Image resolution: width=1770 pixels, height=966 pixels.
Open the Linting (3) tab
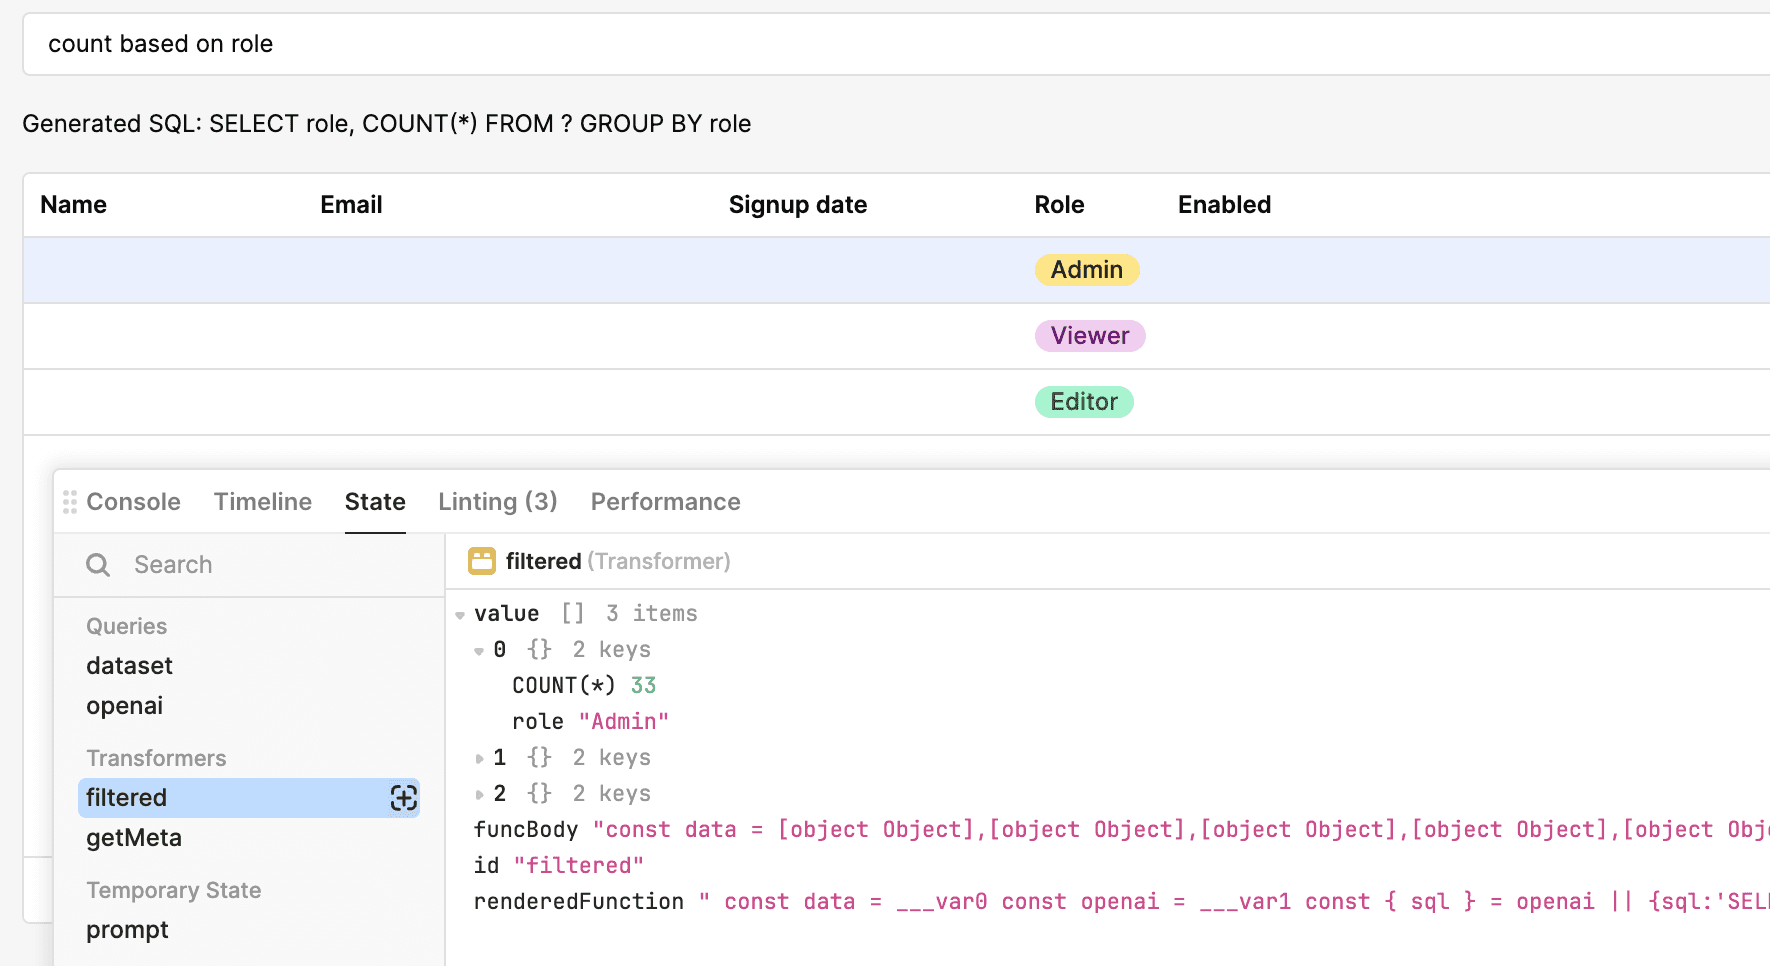(x=497, y=502)
